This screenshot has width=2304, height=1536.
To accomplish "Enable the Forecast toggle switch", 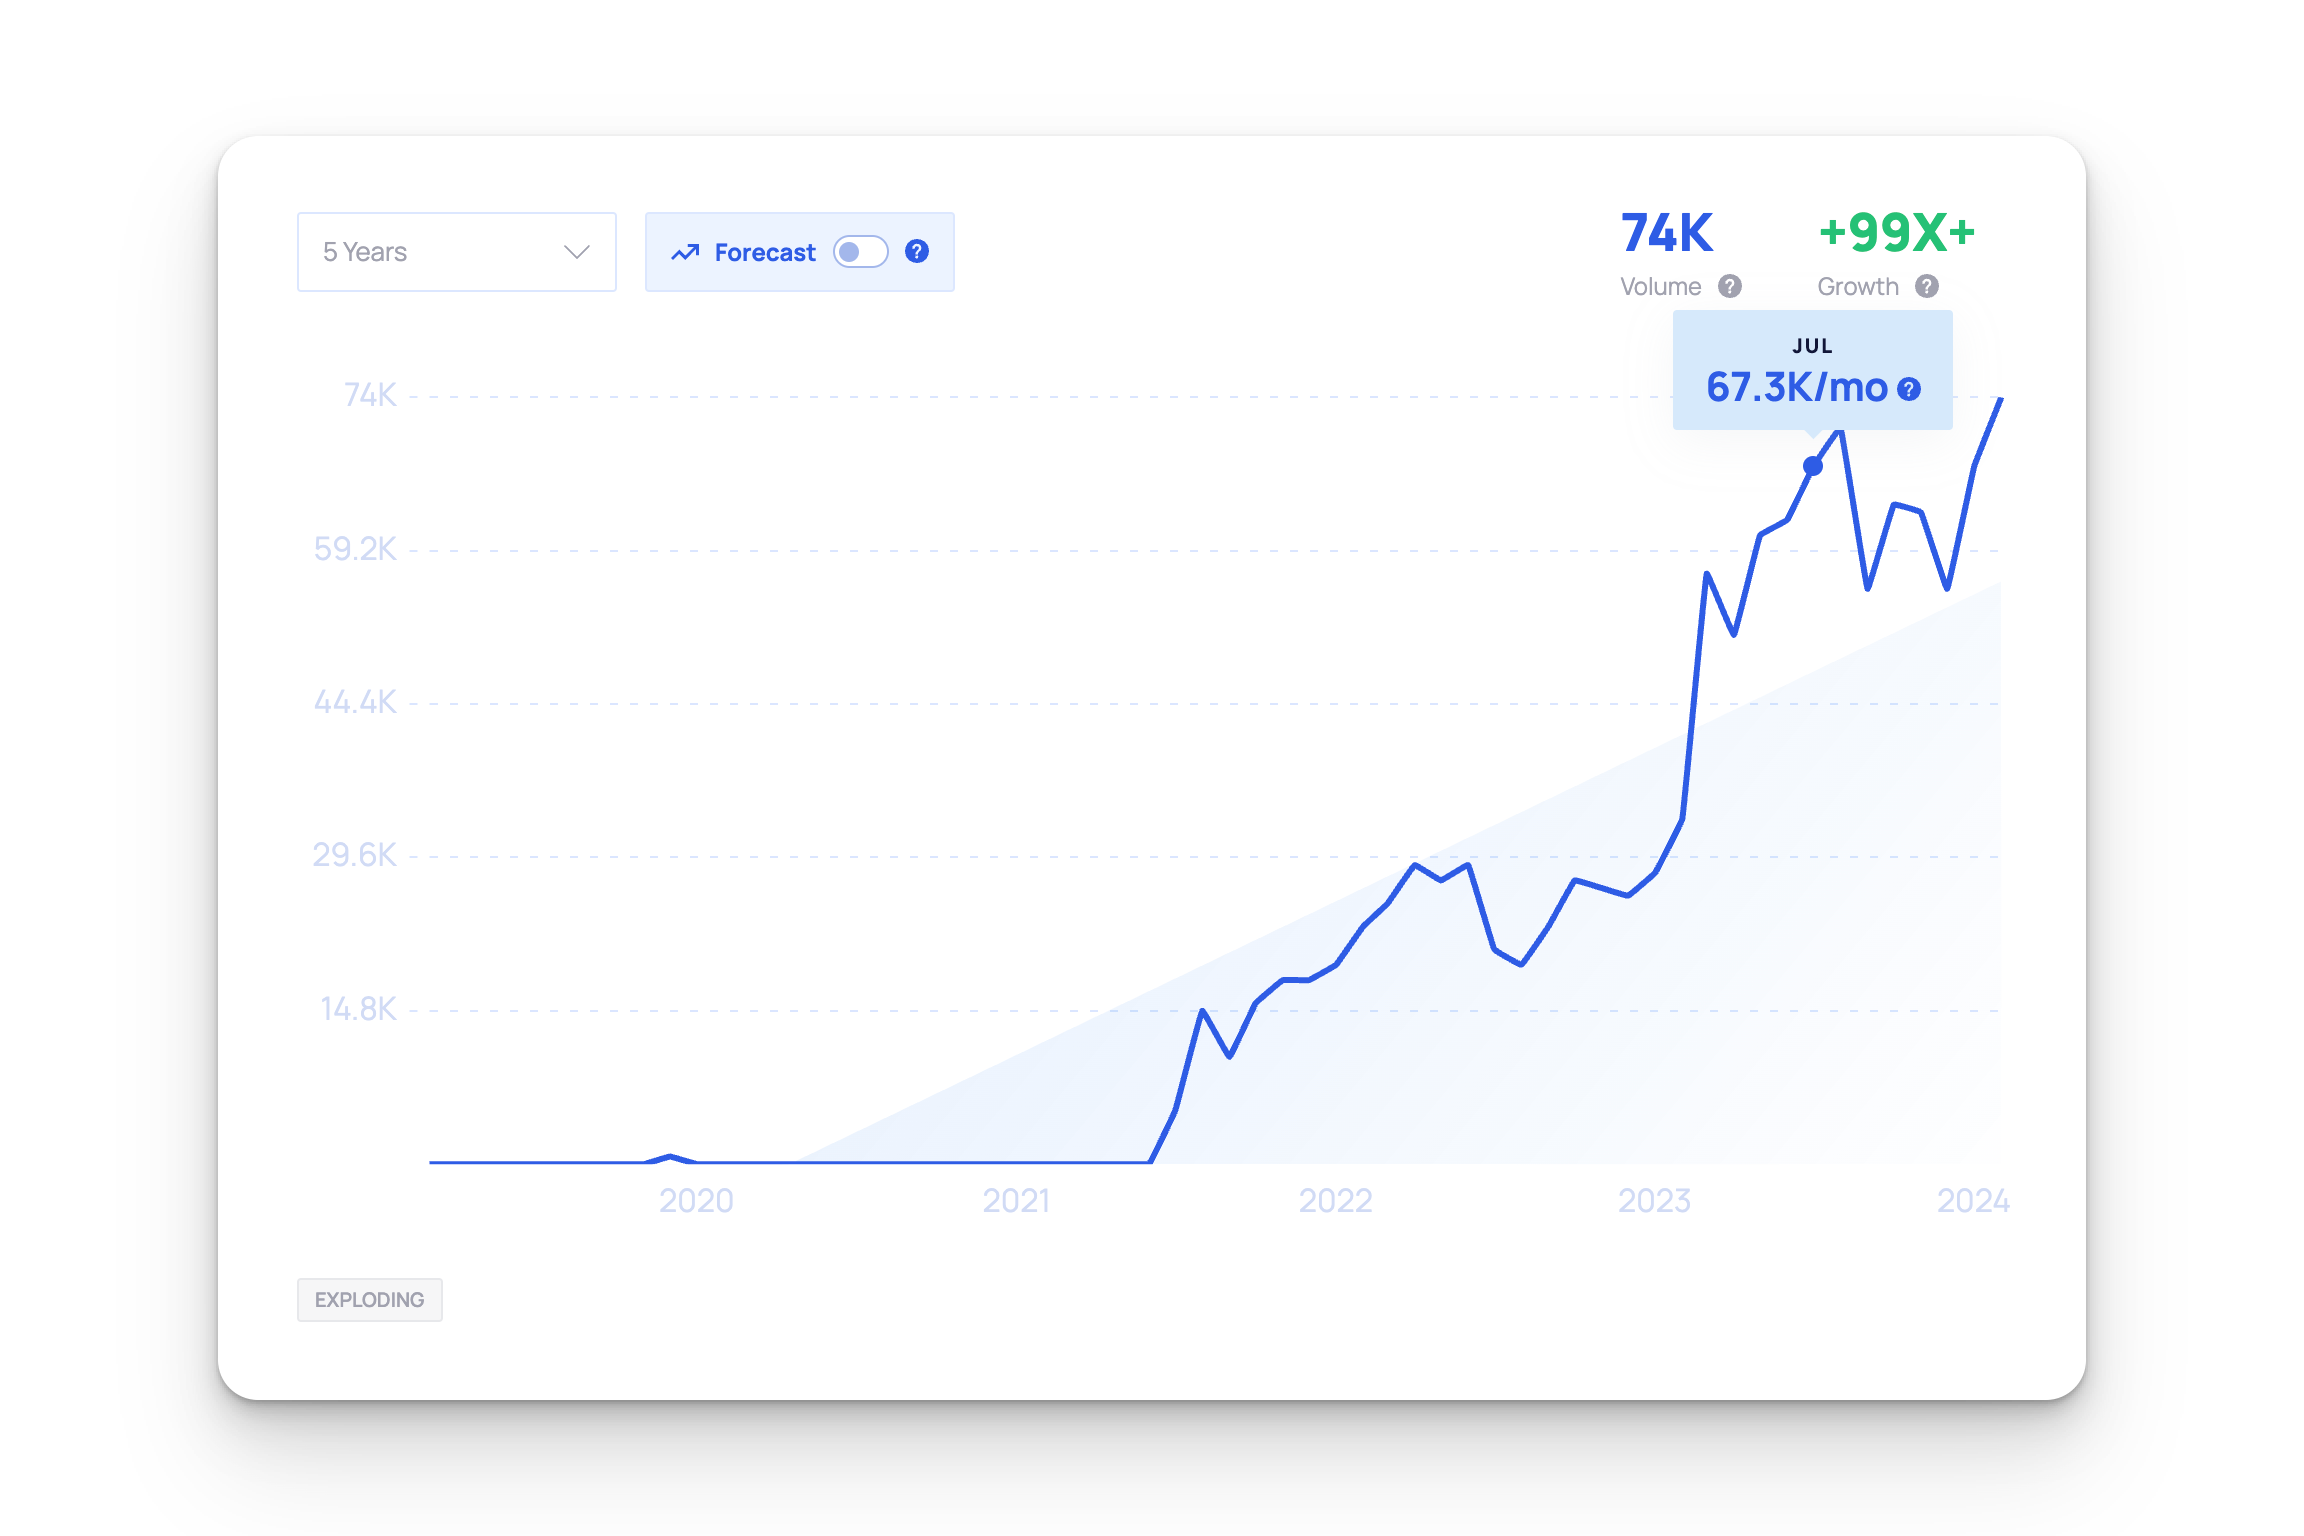I will (860, 252).
